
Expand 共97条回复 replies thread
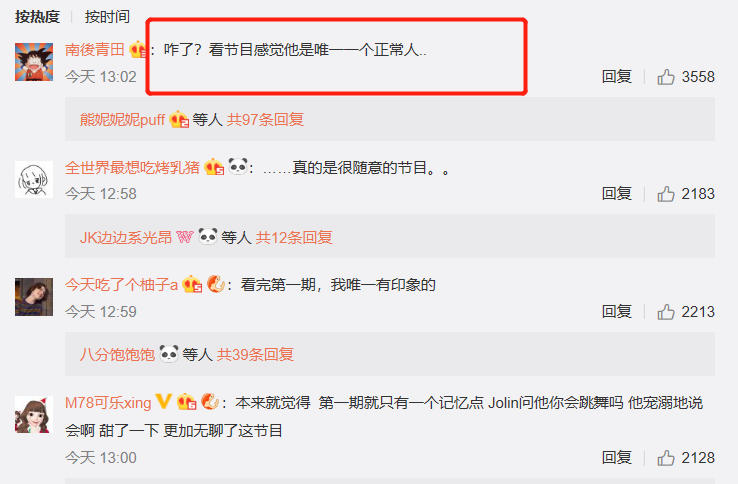[265, 120]
